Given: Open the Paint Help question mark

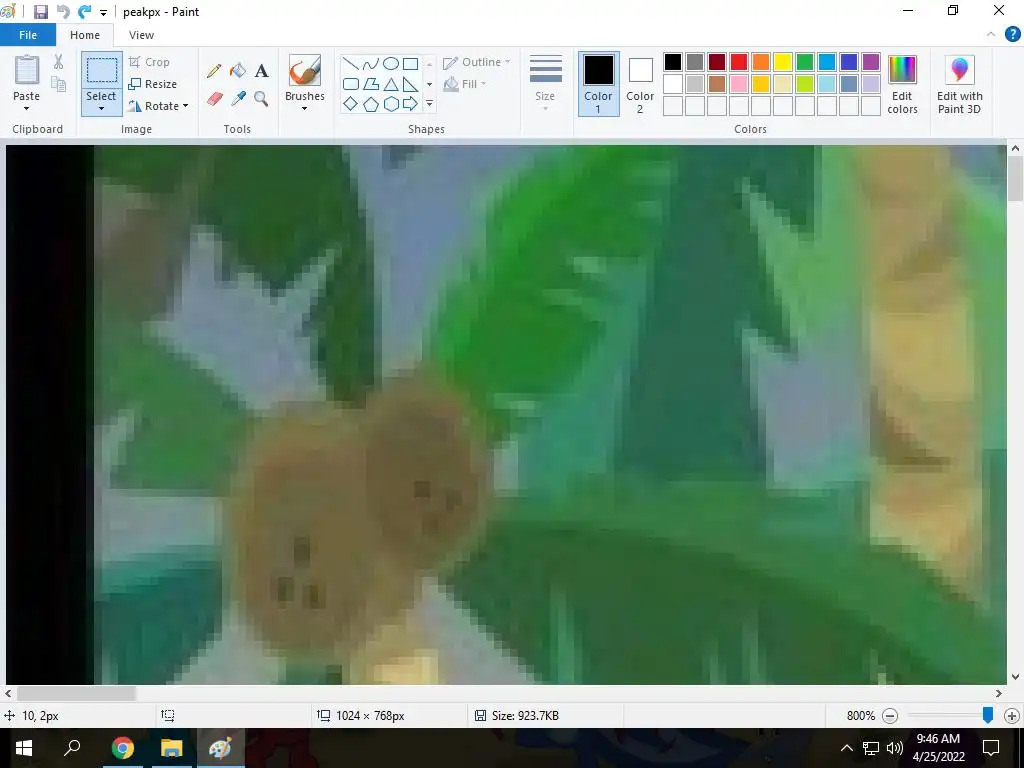Looking at the screenshot, I should click(1012, 35).
